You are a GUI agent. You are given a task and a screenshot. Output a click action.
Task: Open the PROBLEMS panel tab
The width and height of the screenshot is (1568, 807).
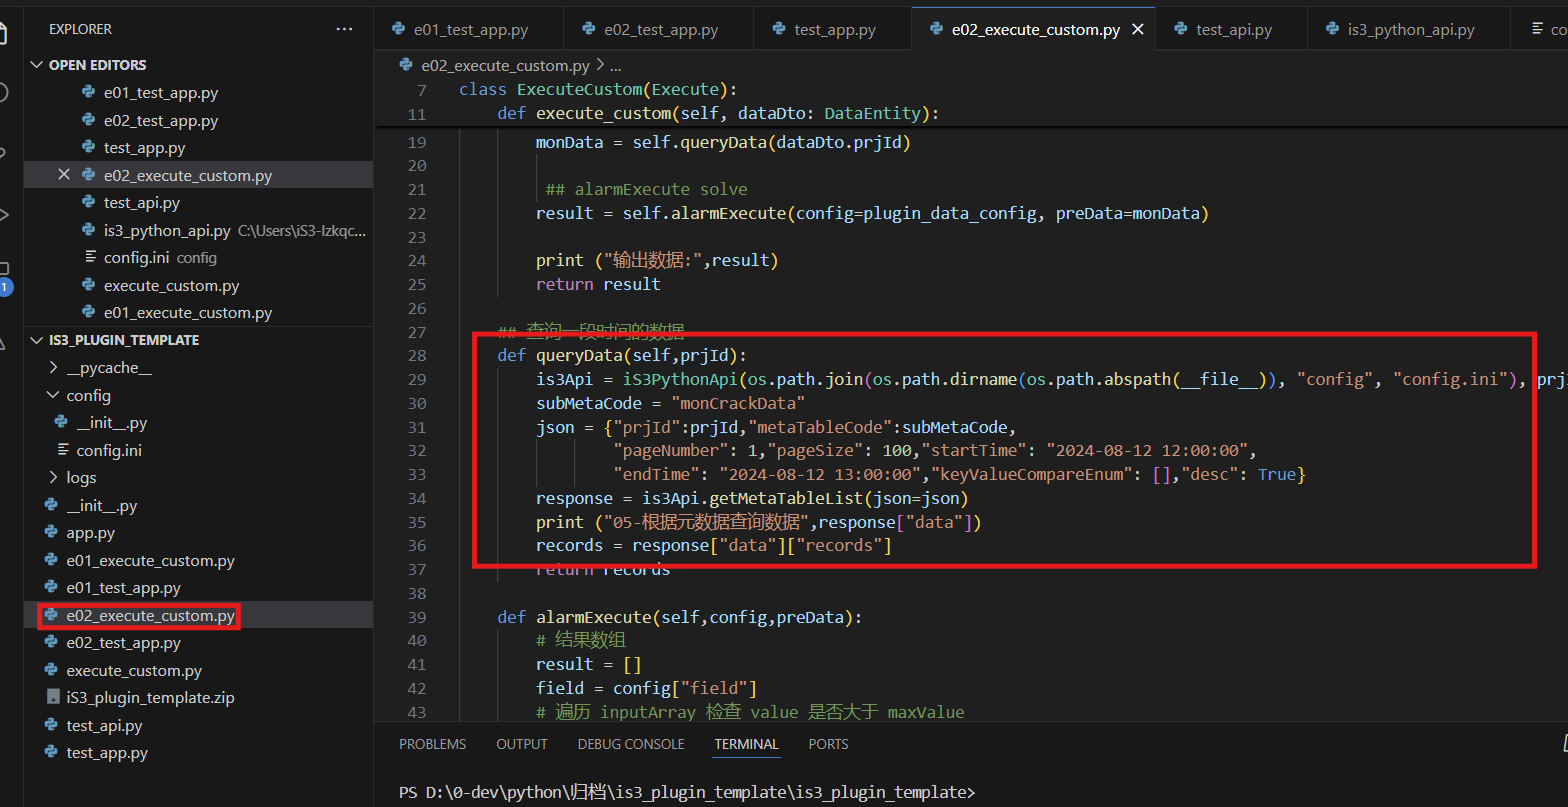click(x=432, y=744)
